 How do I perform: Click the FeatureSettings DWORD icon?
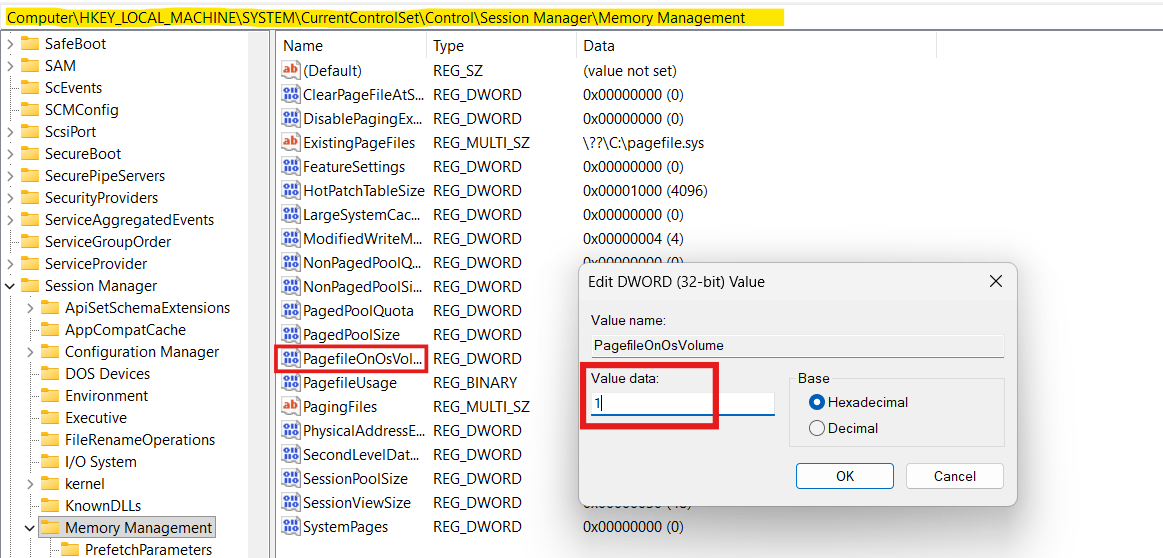290,166
